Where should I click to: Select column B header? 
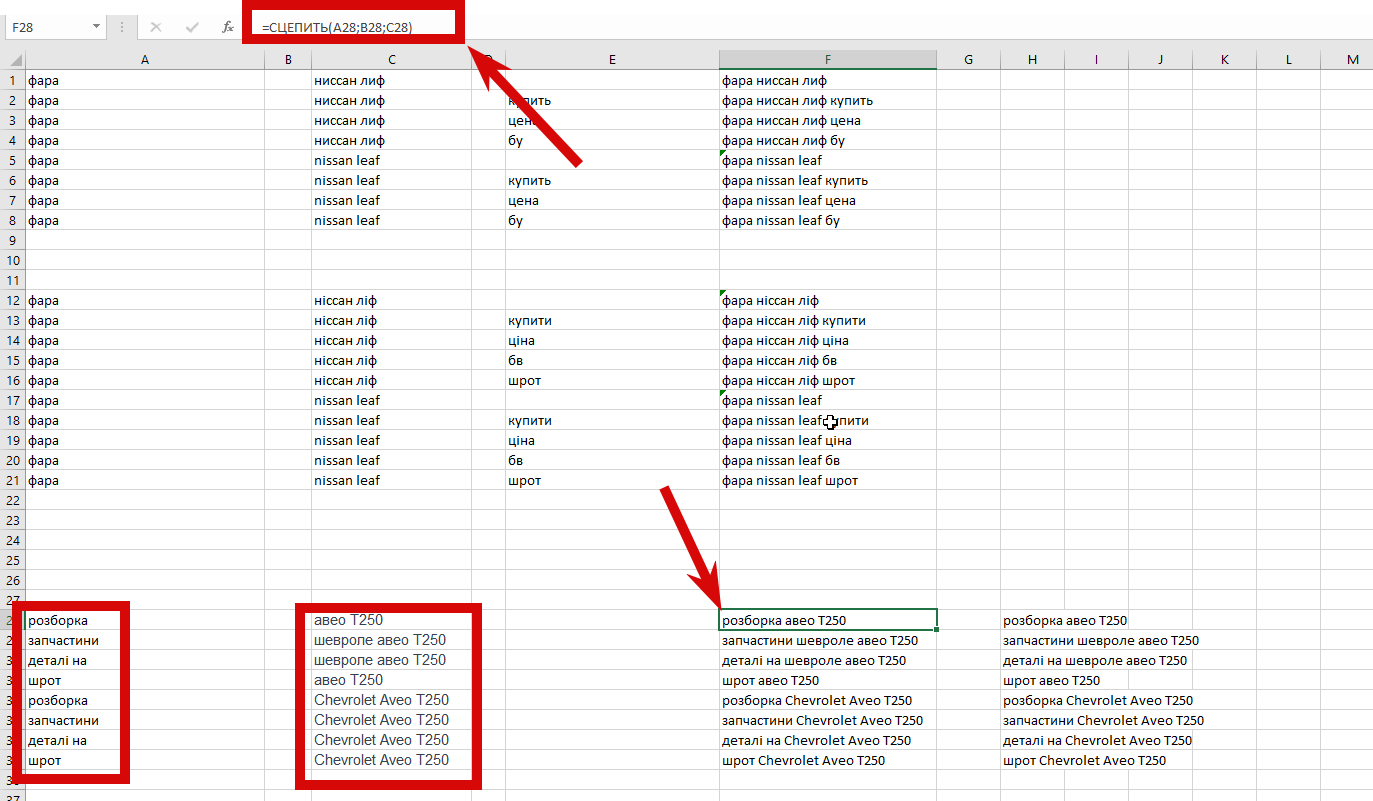coord(288,60)
